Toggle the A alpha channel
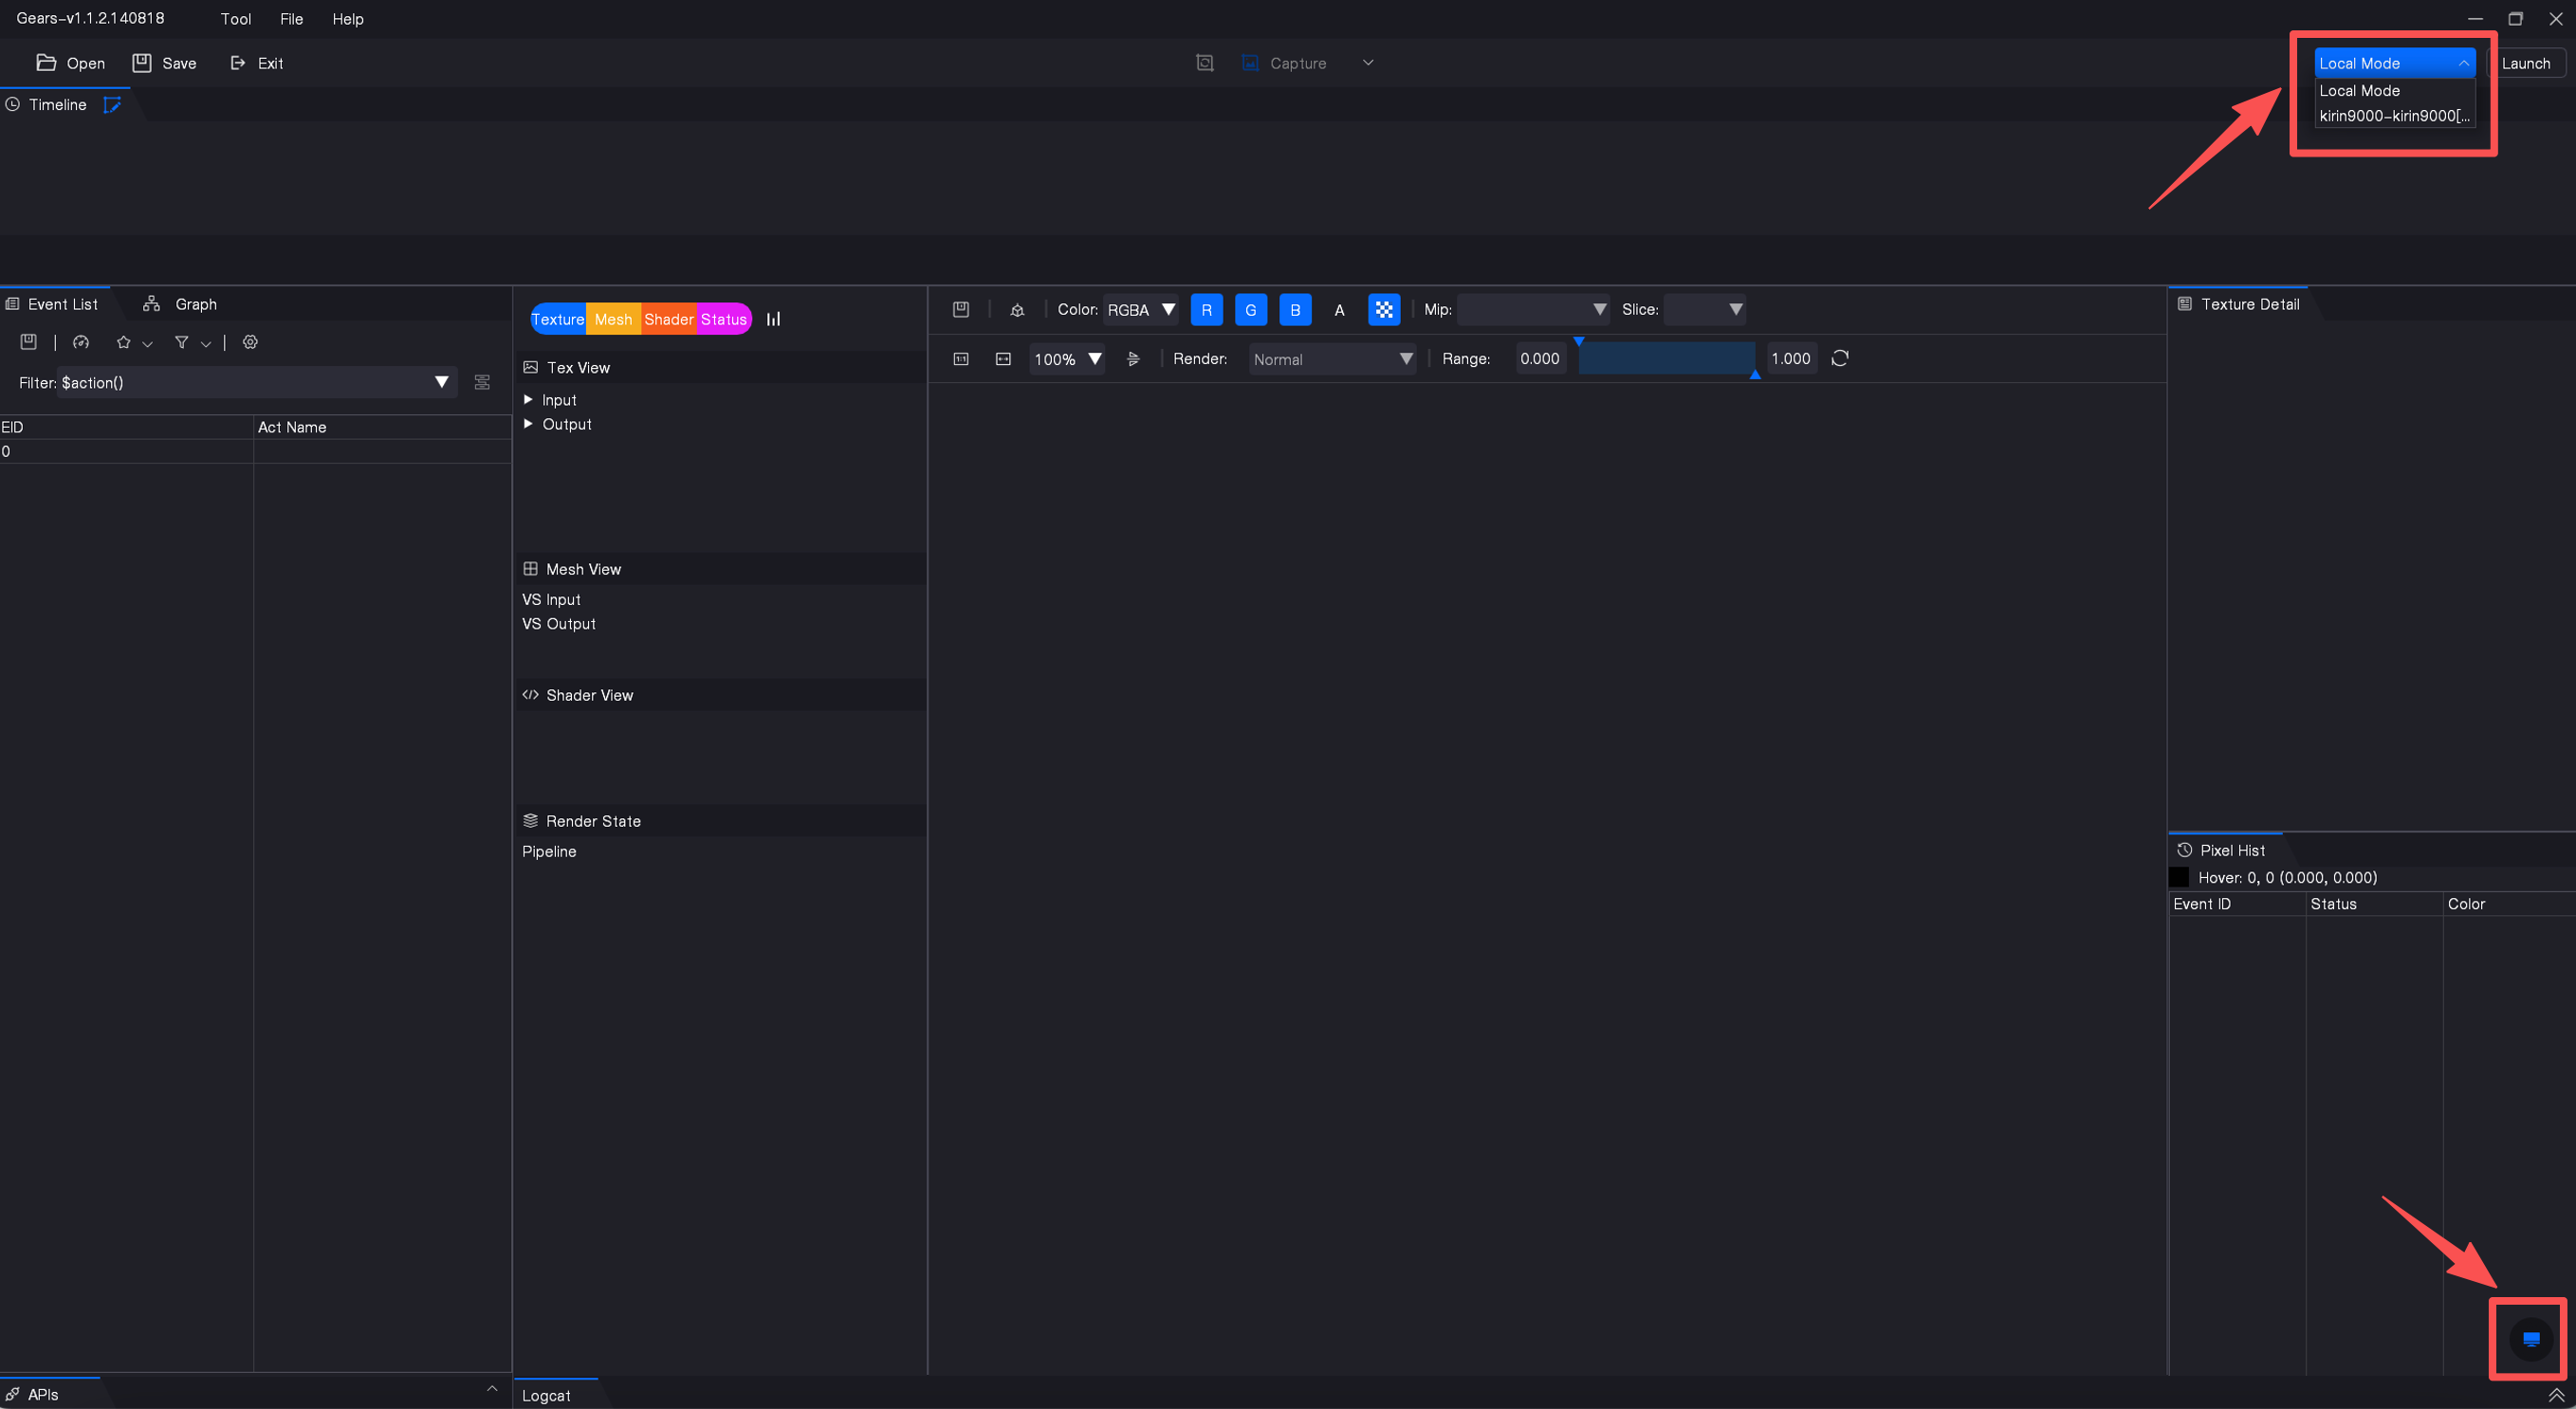This screenshot has height=1409, width=2576. pos(1339,310)
